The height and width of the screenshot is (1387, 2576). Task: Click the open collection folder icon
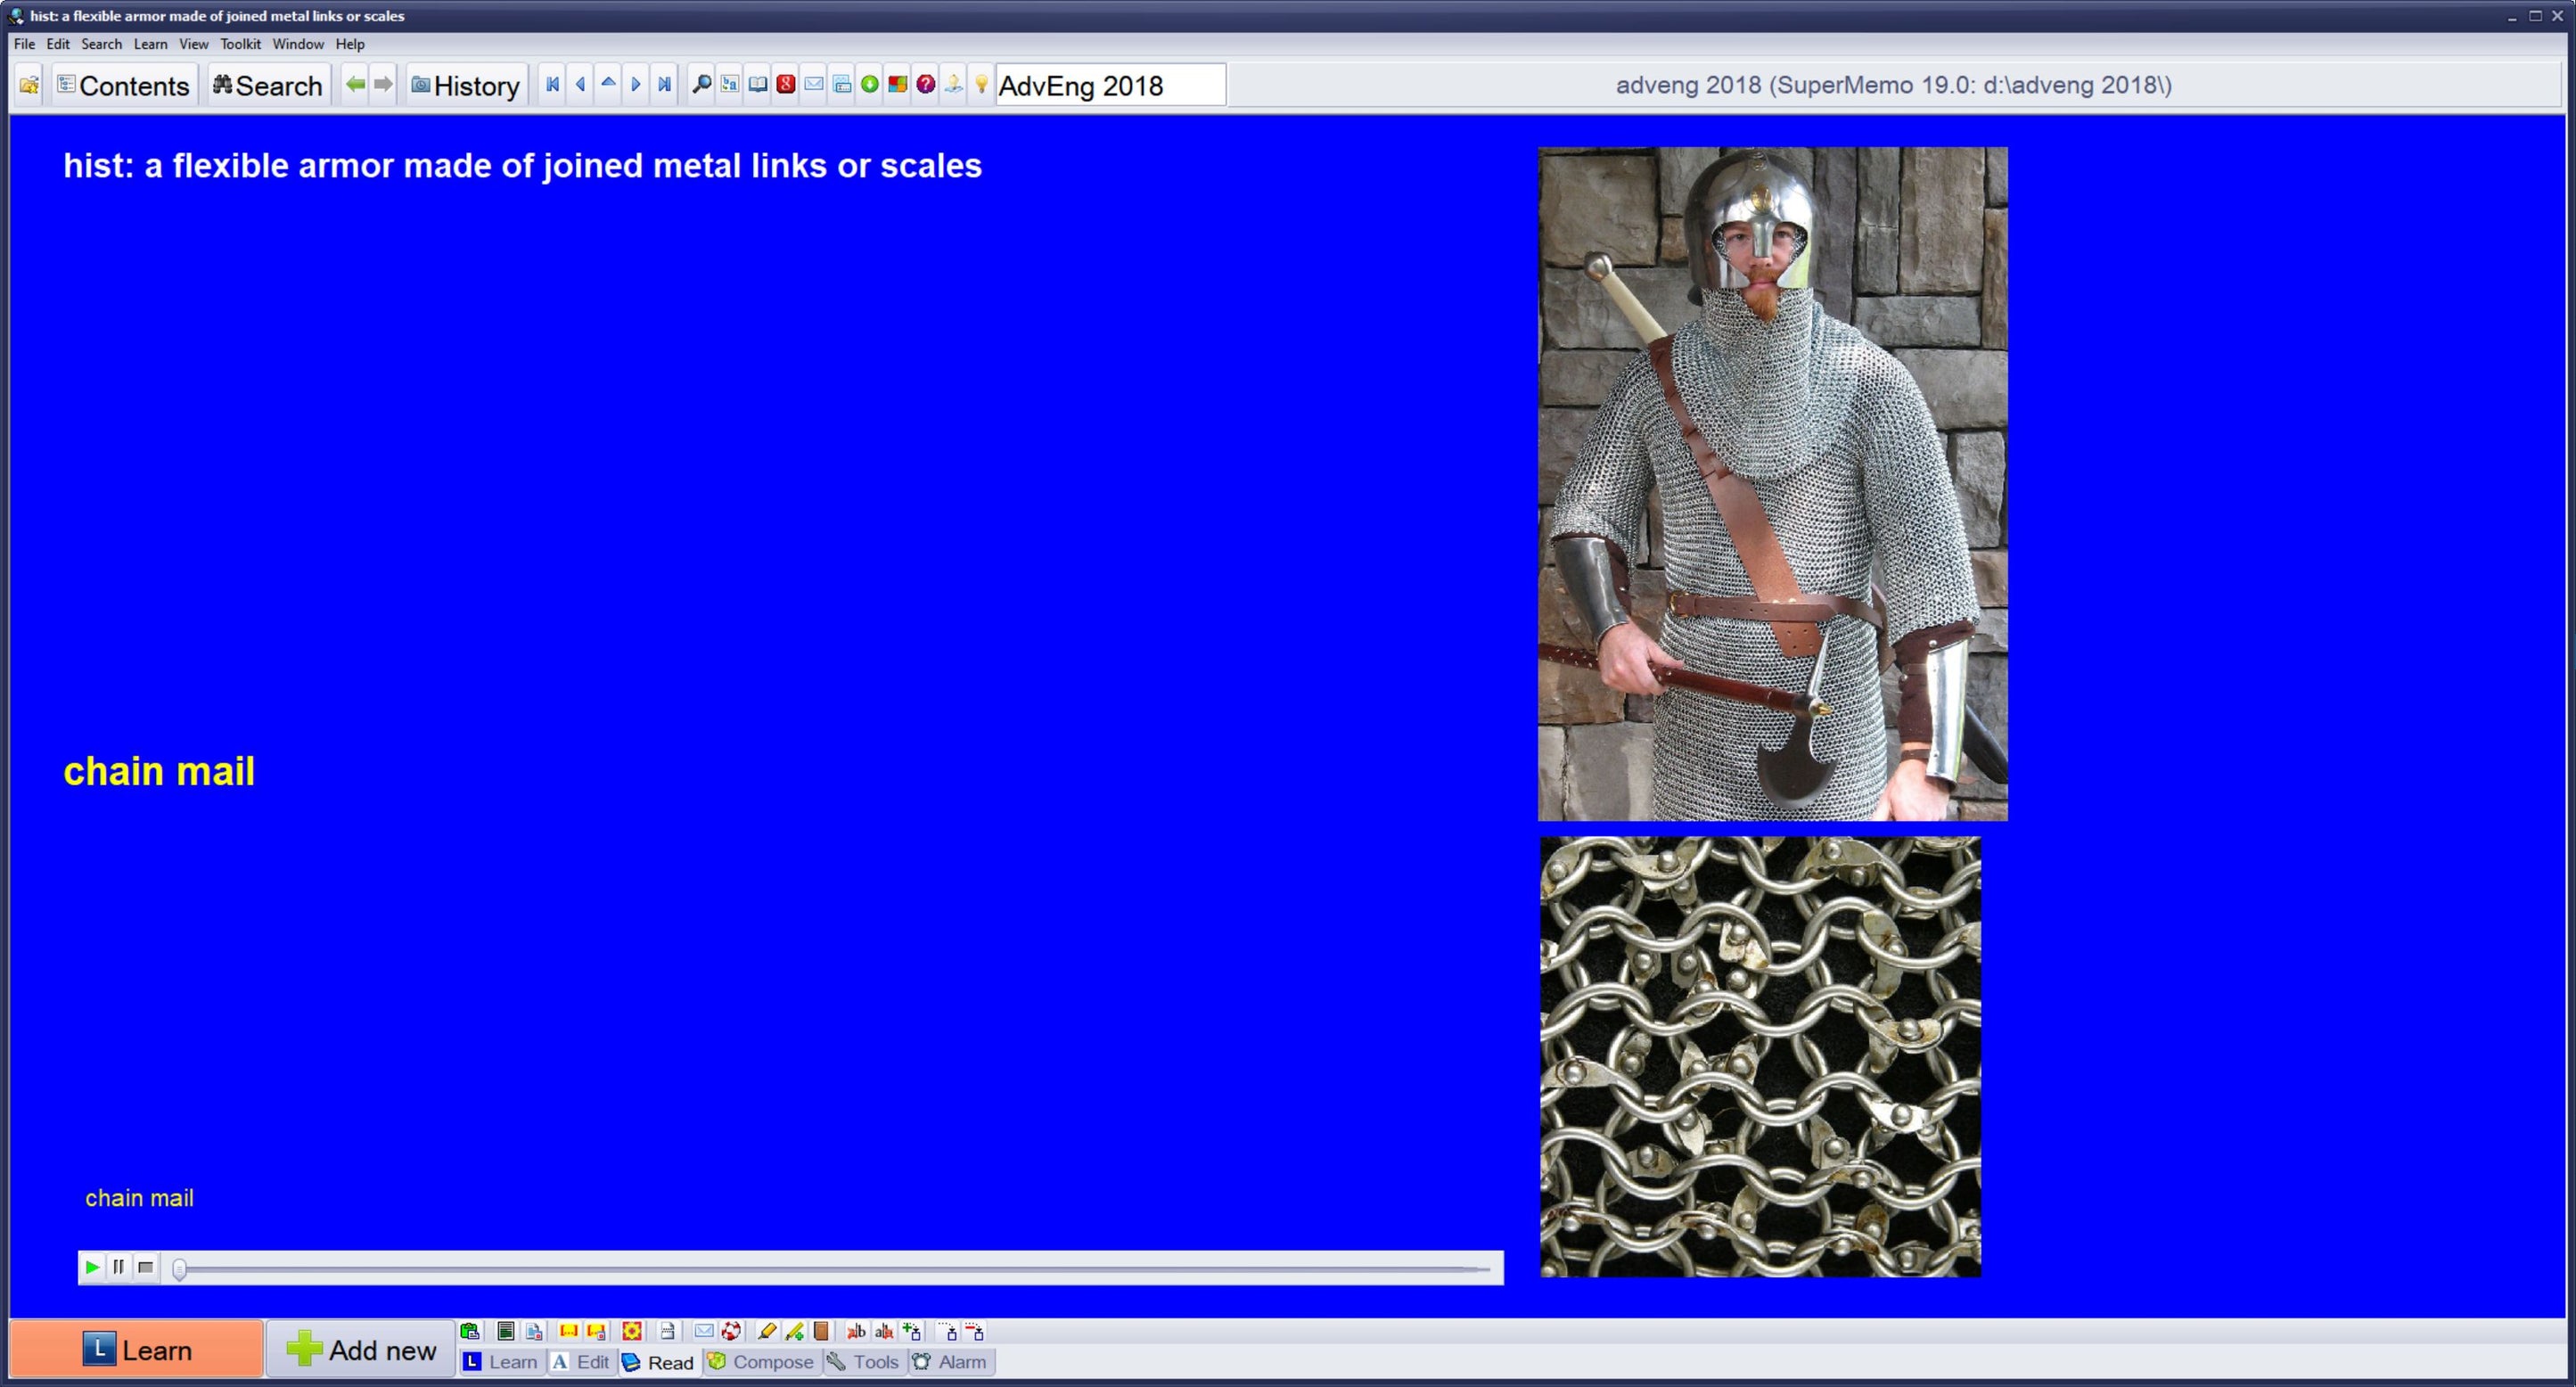[x=29, y=85]
